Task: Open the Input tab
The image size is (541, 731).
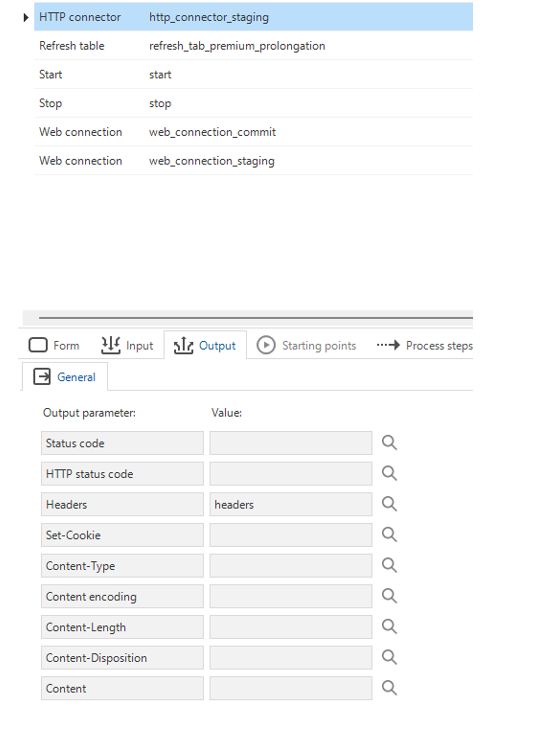Action: [x=127, y=345]
